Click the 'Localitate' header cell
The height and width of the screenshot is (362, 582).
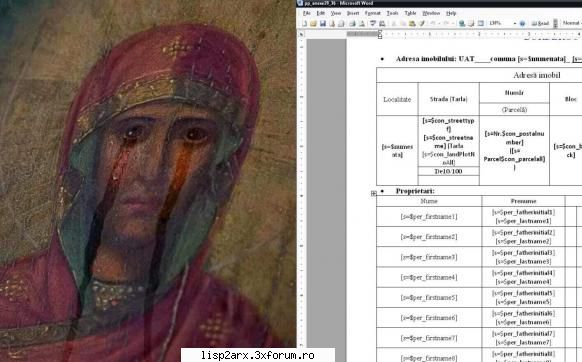click(x=397, y=99)
